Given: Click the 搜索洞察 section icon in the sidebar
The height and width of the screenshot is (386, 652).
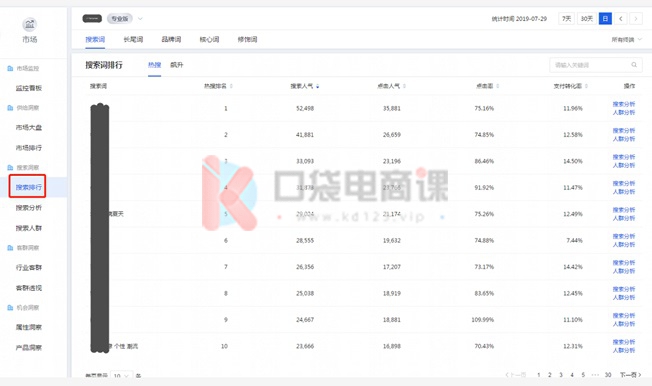Looking at the screenshot, I should (x=10, y=168).
